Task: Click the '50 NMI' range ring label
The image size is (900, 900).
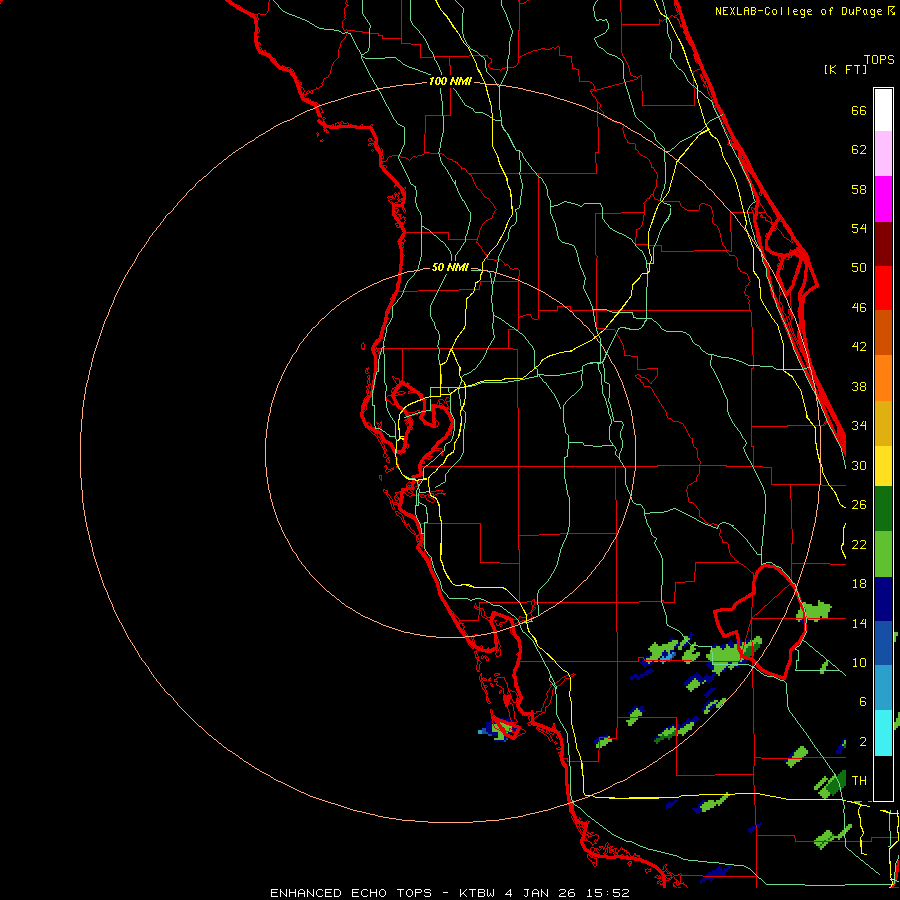Action: point(450,267)
